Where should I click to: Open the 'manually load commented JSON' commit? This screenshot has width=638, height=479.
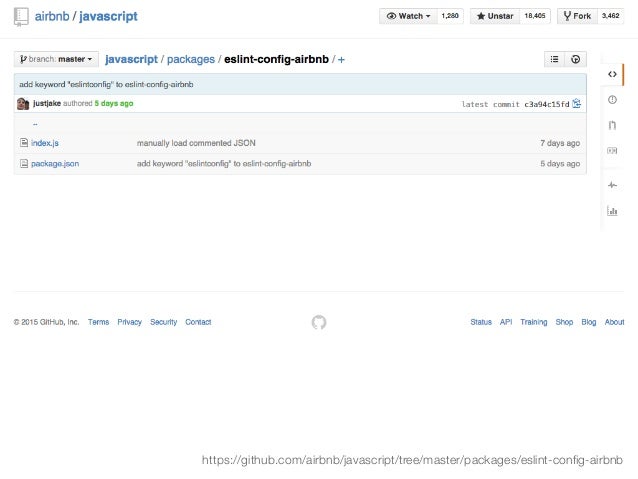(196, 143)
